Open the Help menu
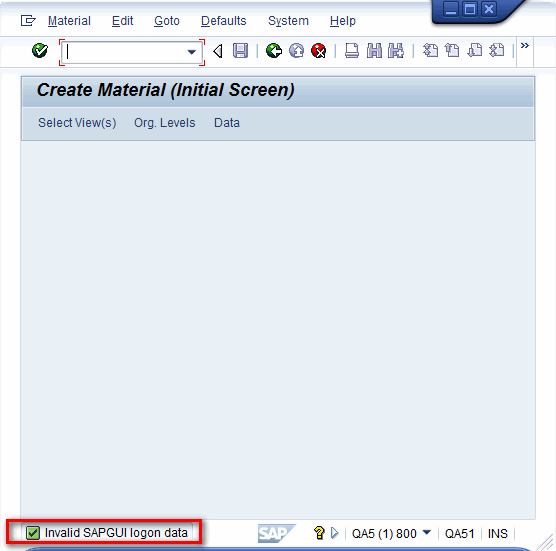Image resolution: width=556 pixels, height=551 pixels. 343,21
